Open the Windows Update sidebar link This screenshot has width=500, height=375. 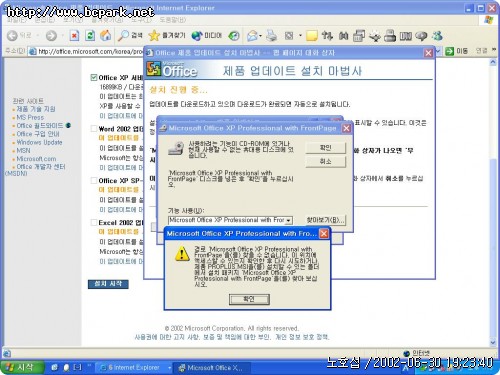click(39, 142)
